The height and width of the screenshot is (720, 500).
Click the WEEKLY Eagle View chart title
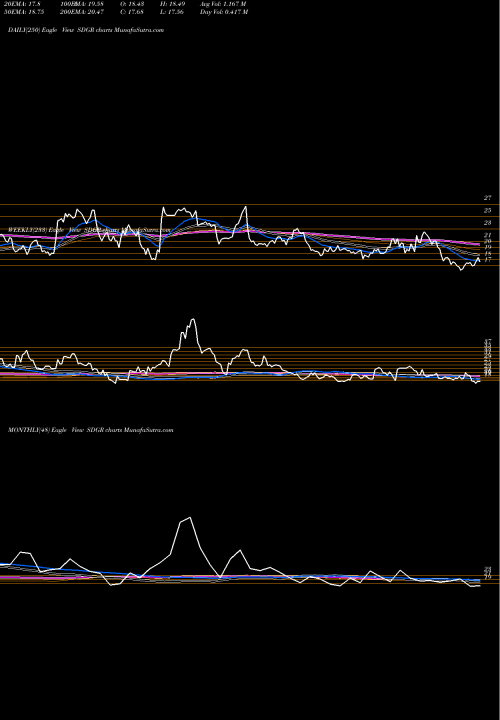click(x=89, y=229)
